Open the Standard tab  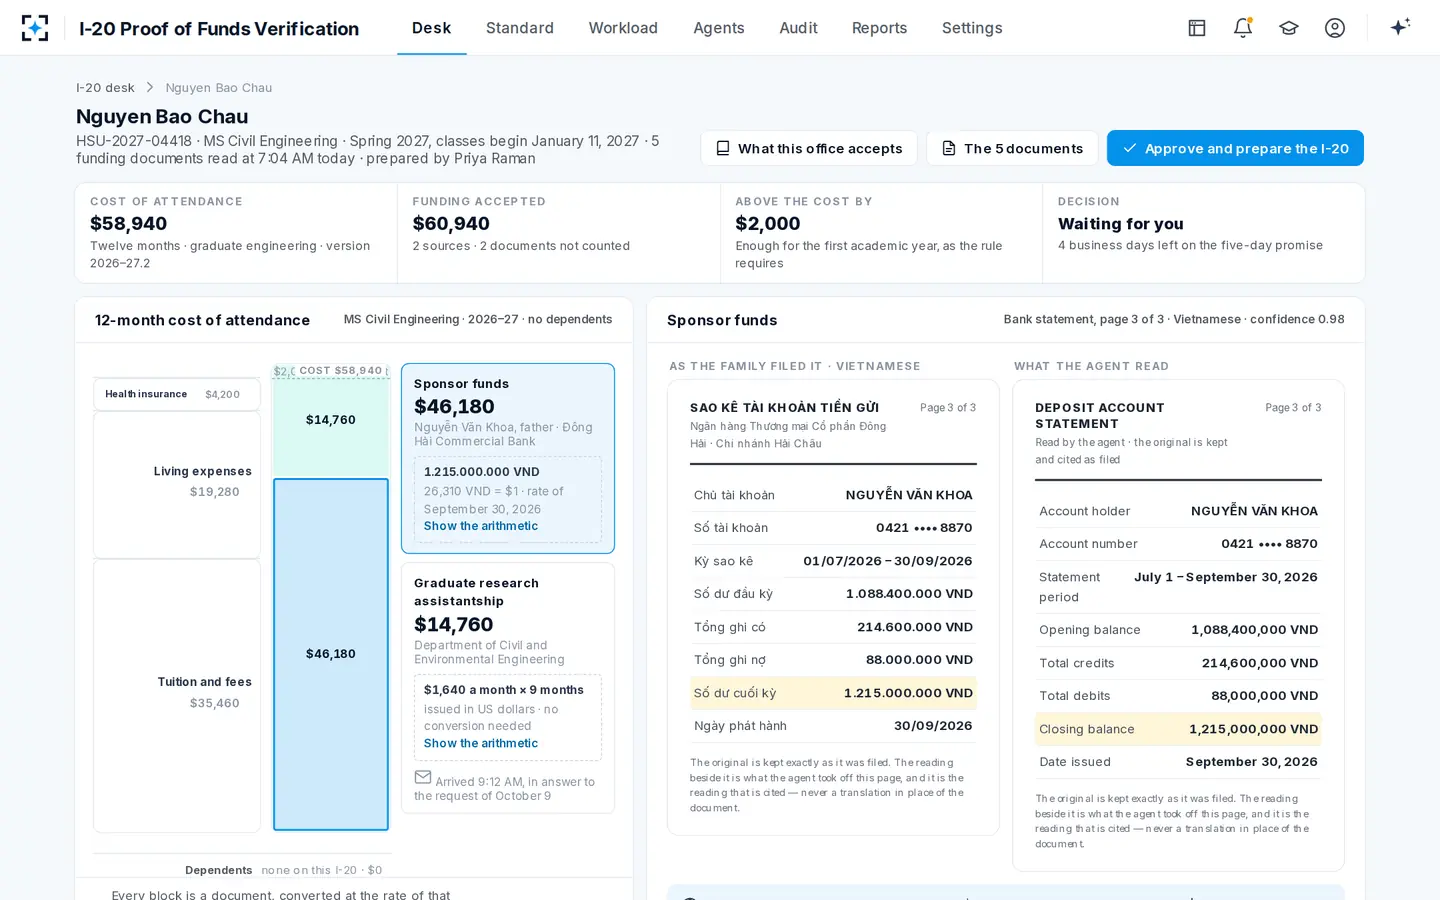520,28
